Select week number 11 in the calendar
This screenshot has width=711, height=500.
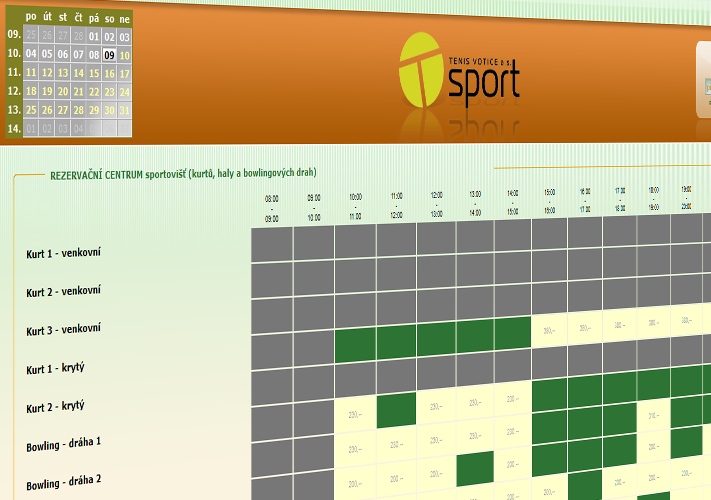[x=14, y=73]
